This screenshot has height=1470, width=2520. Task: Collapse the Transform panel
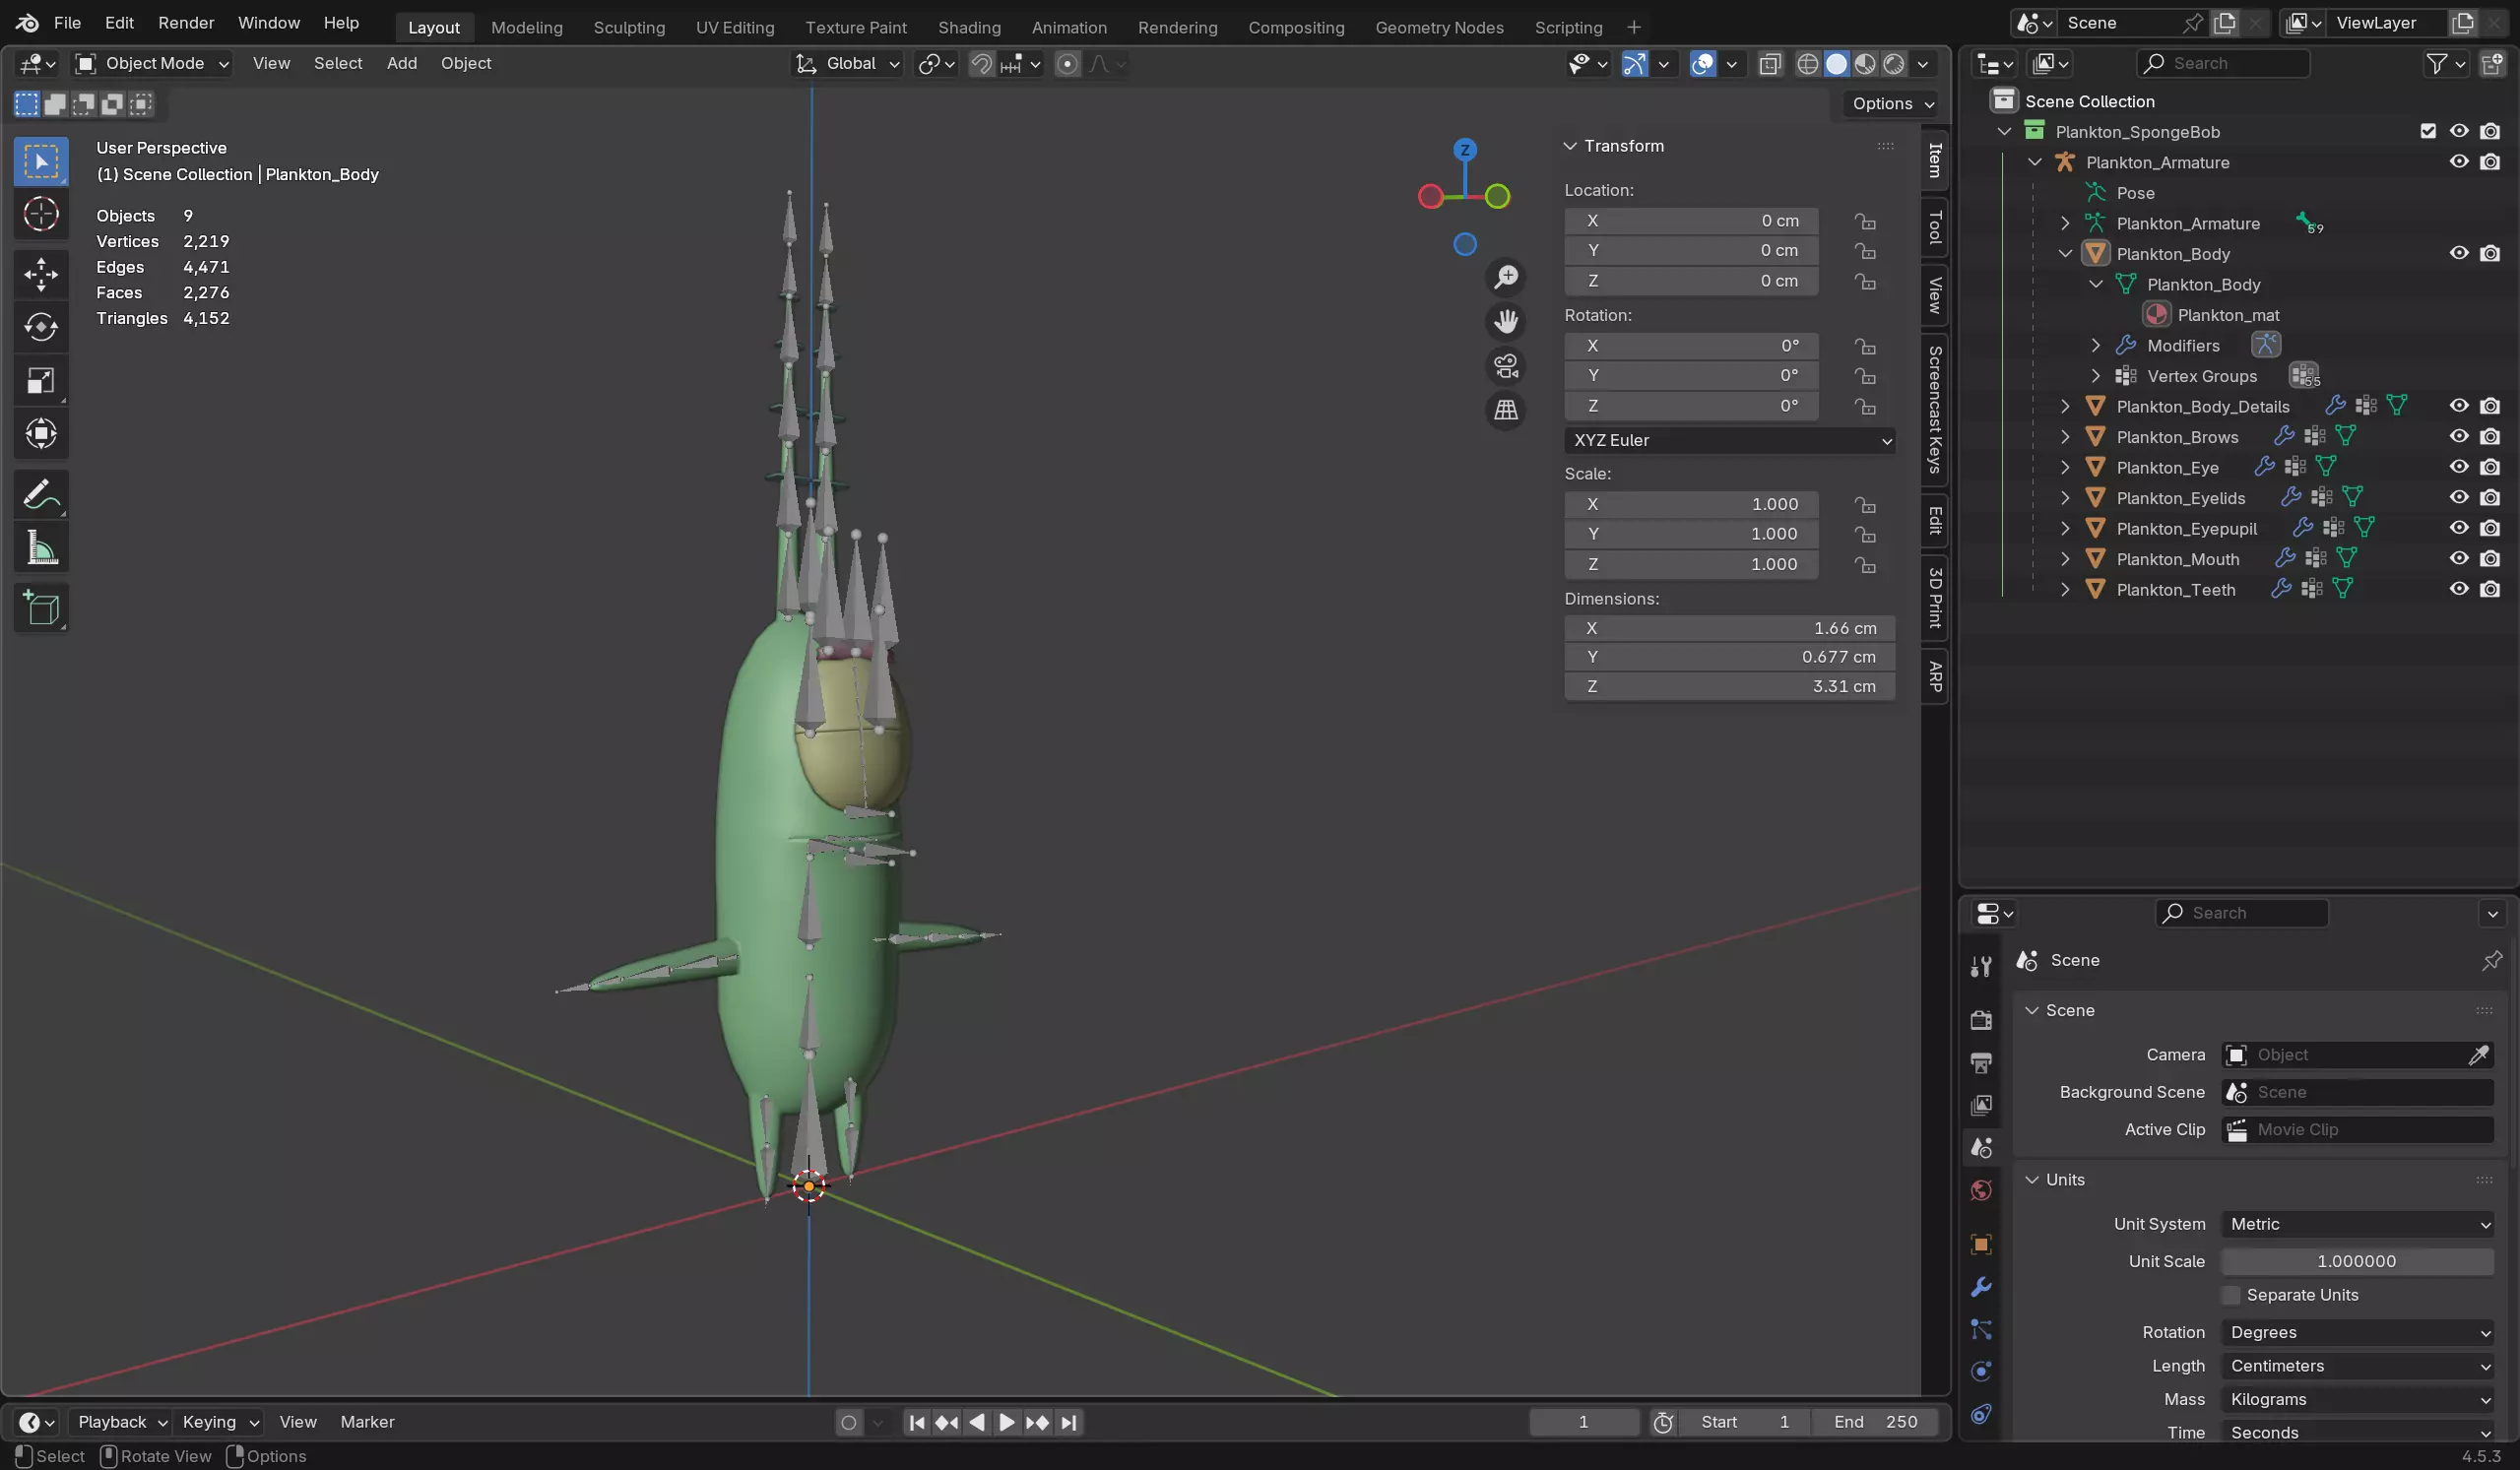click(x=1570, y=146)
